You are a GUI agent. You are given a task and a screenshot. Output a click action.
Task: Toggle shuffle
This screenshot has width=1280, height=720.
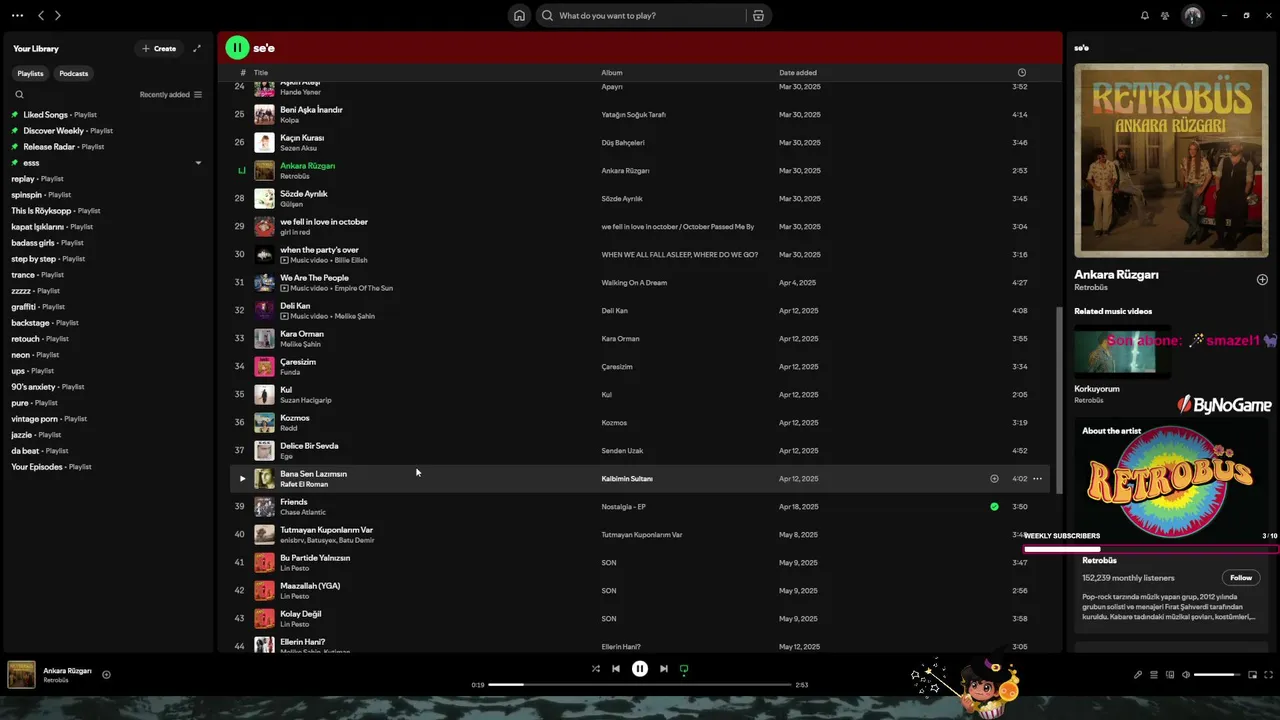[595, 669]
